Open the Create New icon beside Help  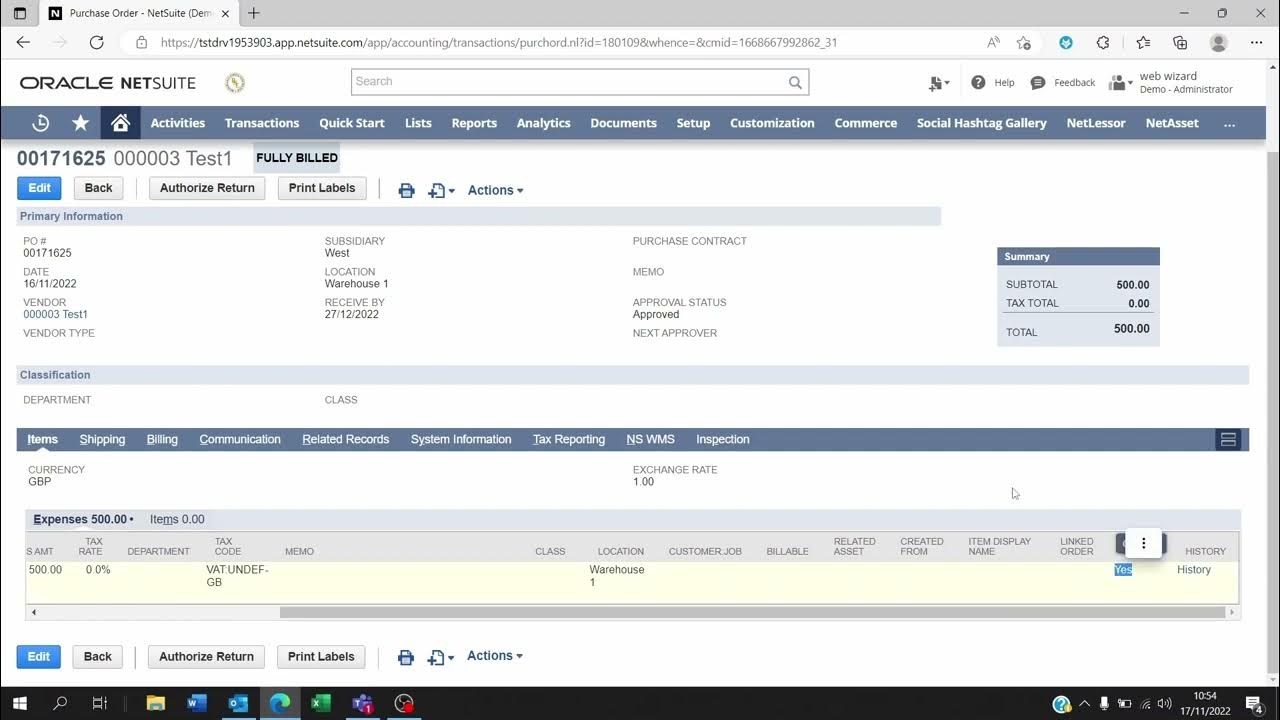[x=938, y=83]
